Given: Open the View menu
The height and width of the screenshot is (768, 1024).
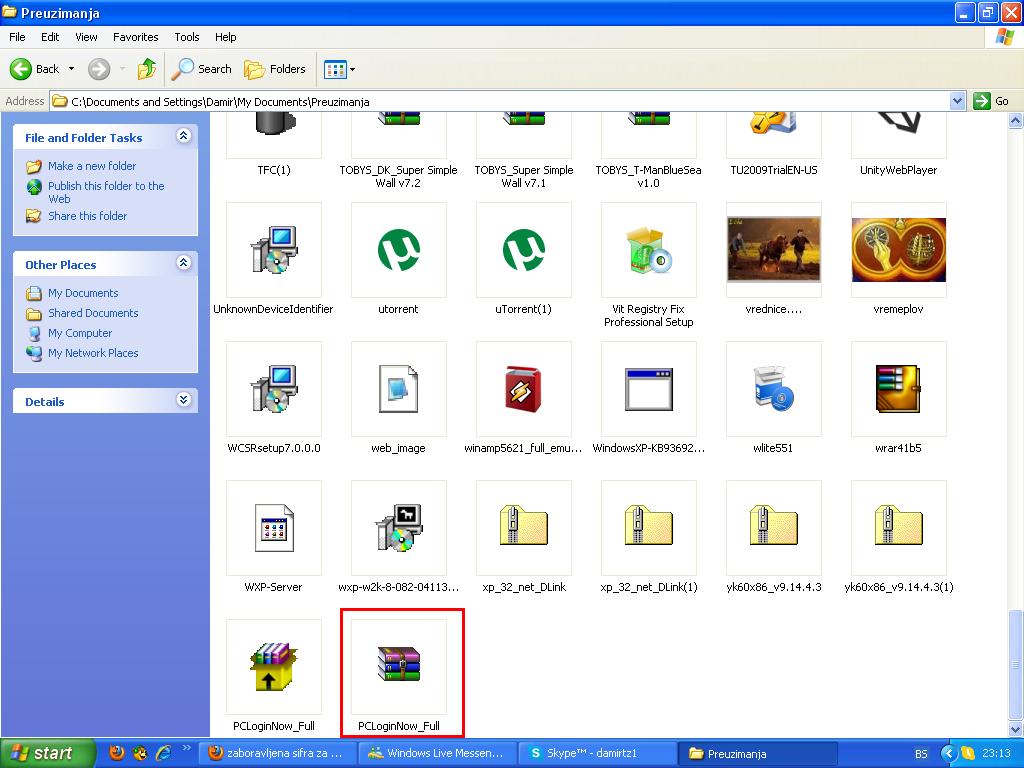Looking at the screenshot, I should [x=86, y=37].
